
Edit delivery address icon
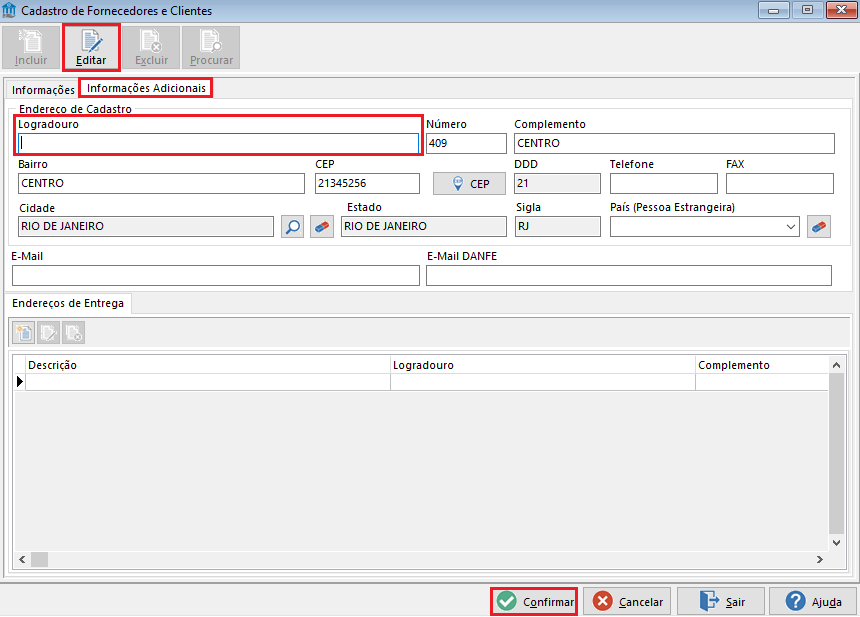click(x=48, y=333)
